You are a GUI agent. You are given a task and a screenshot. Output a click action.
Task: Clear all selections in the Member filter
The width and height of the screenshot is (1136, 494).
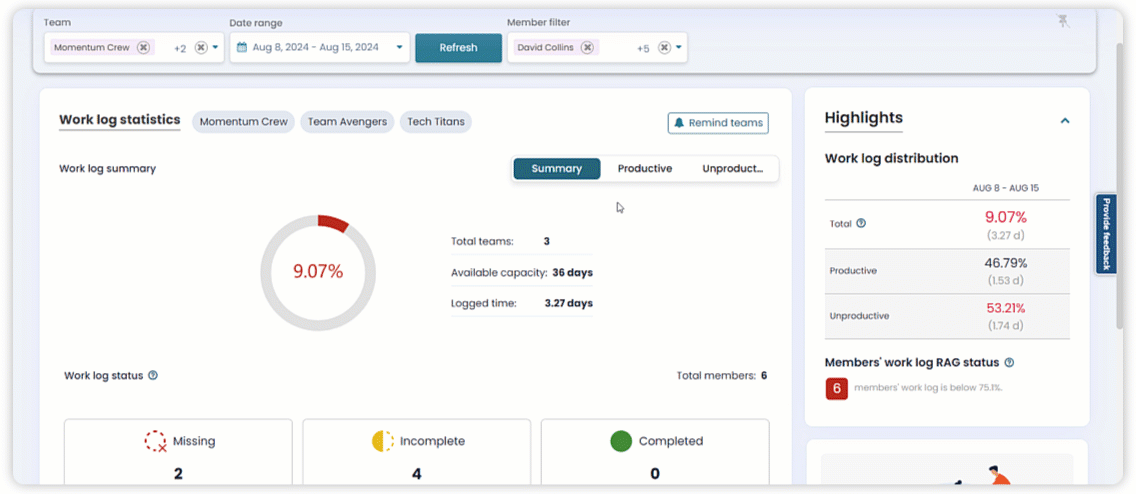click(x=664, y=47)
